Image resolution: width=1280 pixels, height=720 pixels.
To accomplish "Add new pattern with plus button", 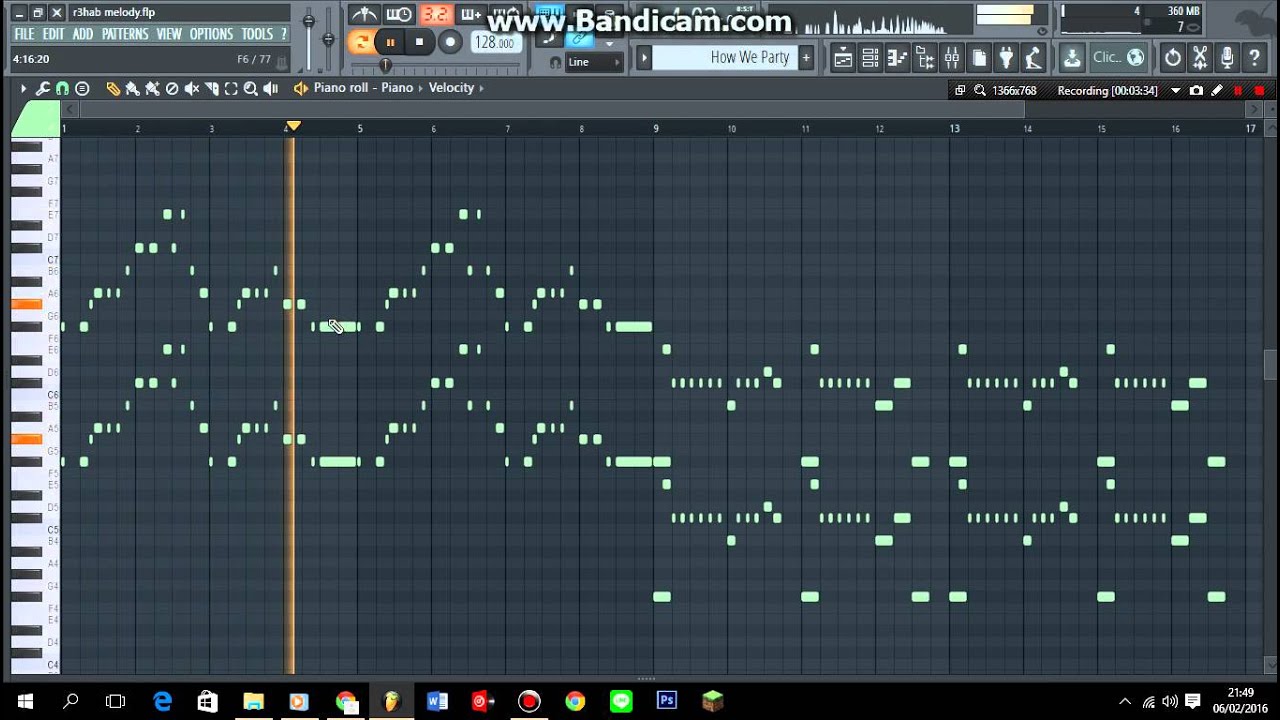I will click(806, 58).
